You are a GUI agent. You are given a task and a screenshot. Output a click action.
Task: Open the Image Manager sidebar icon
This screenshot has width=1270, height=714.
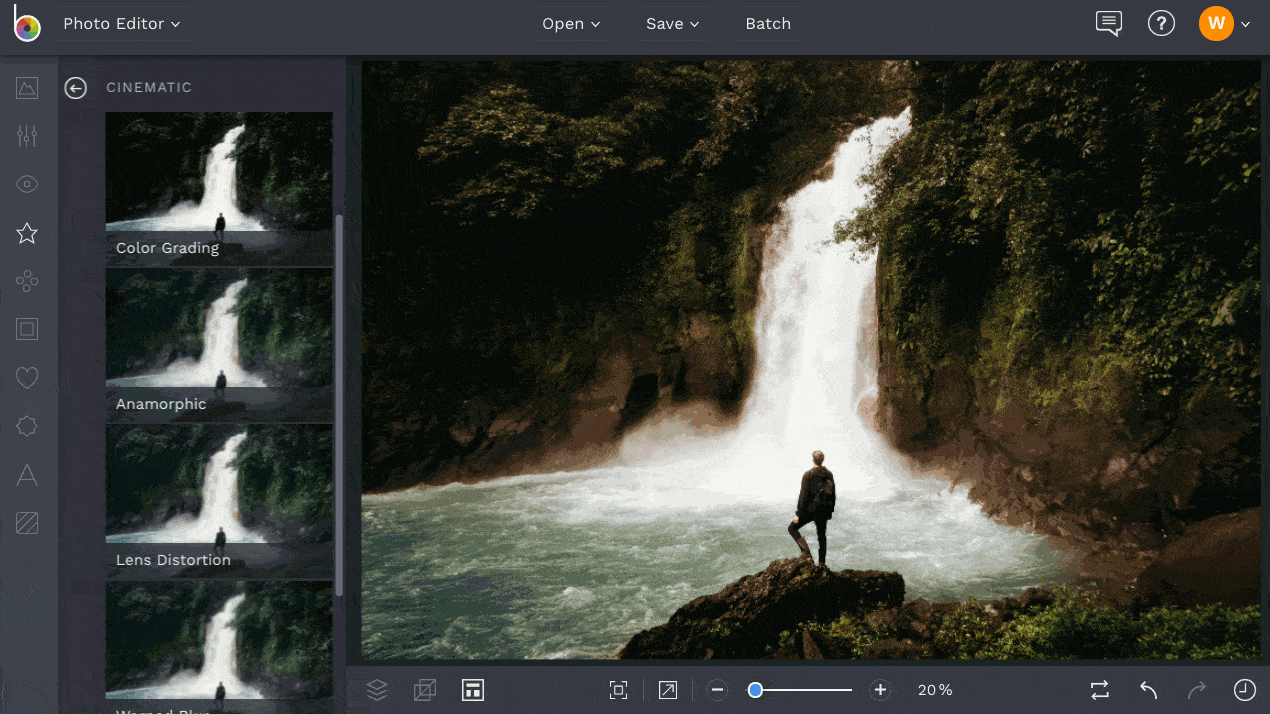[27, 88]
